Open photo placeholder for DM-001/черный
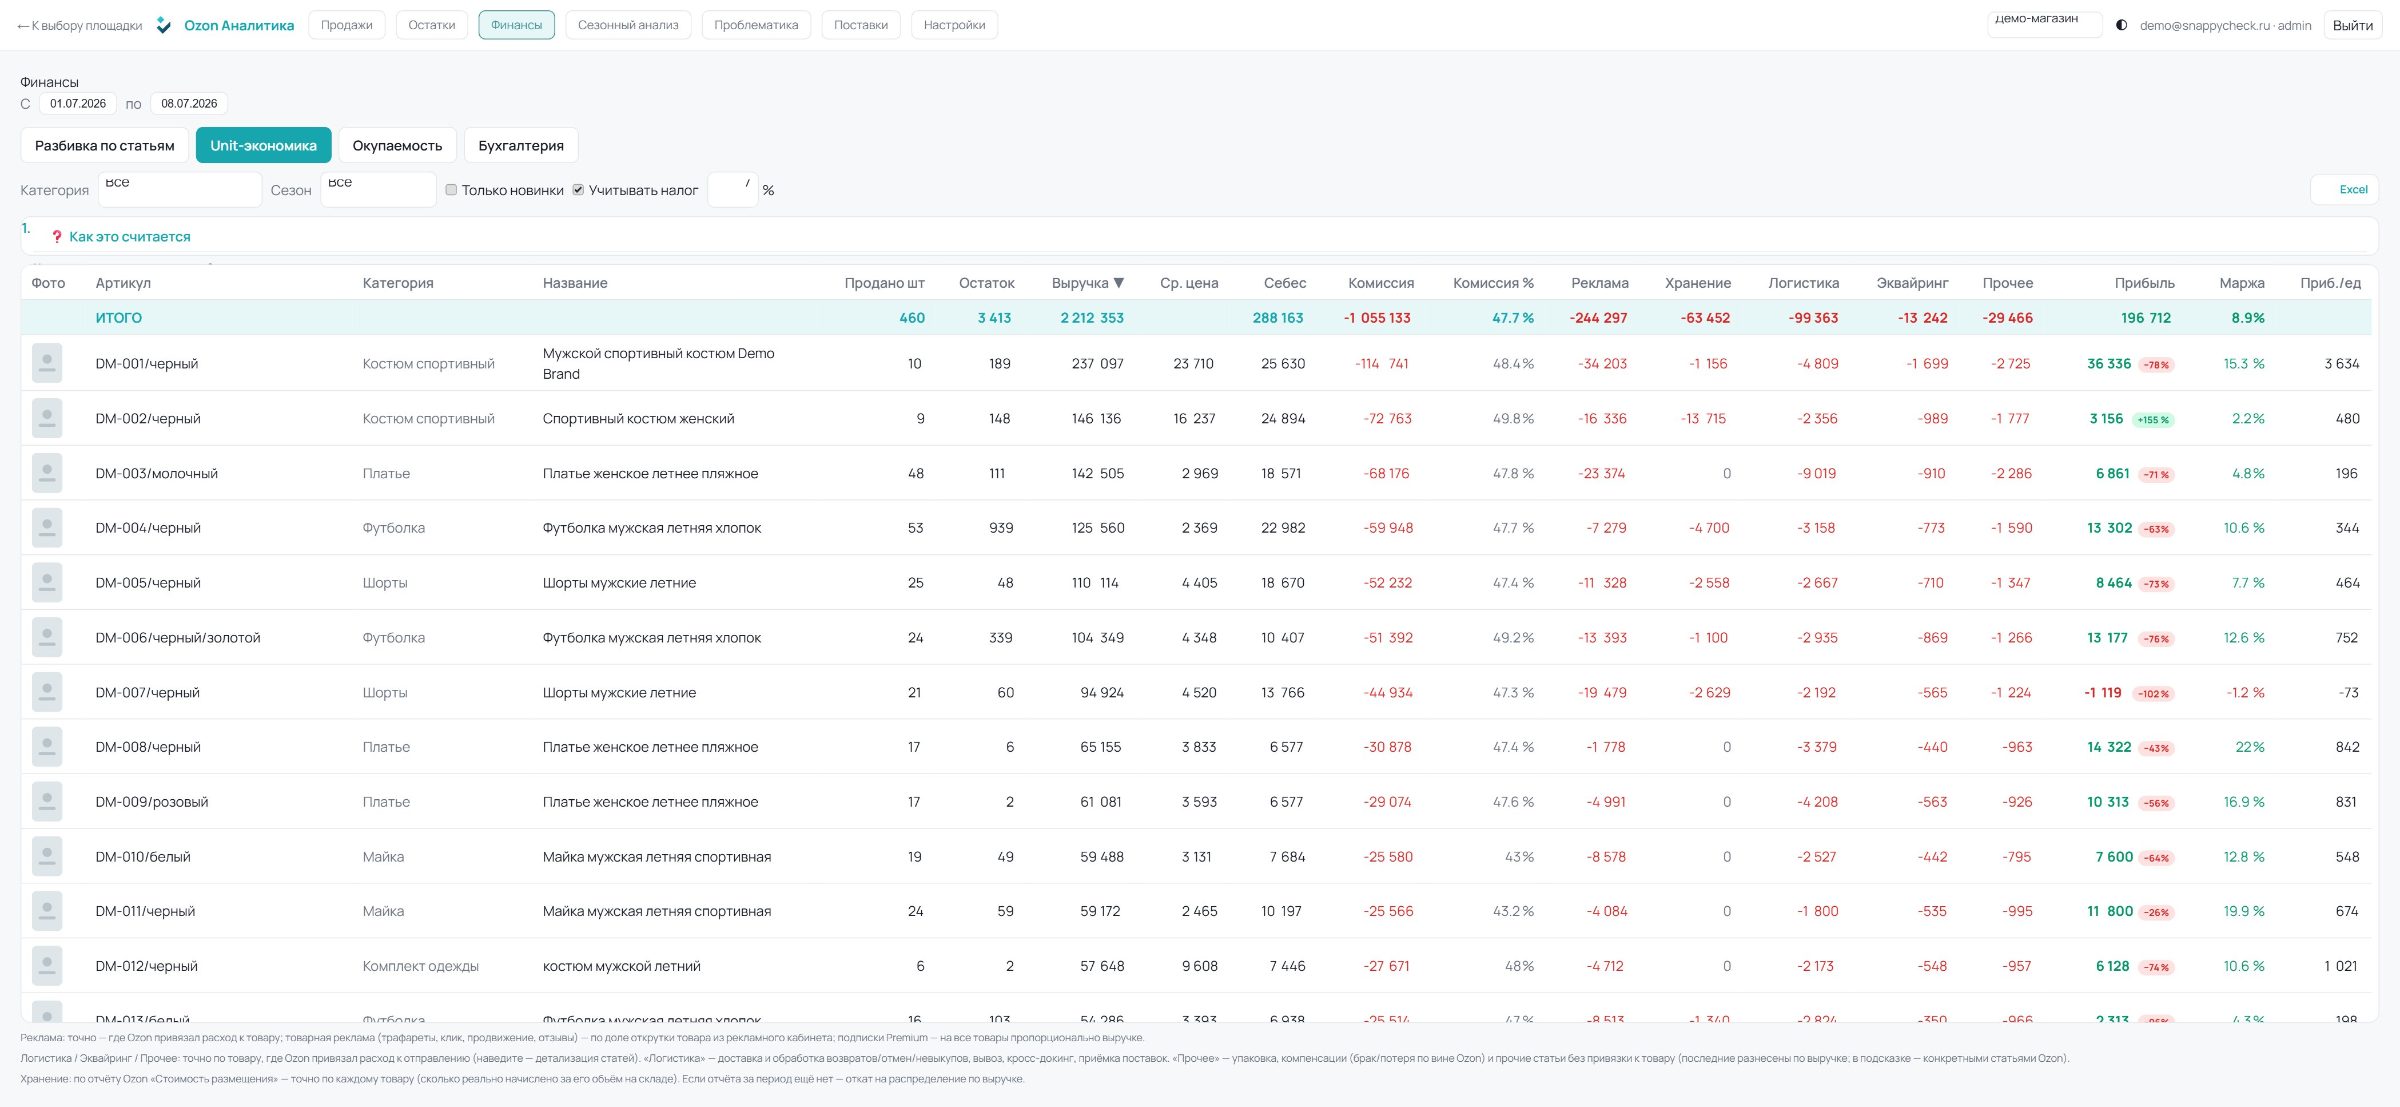This screenshot has height=1107, width=2400. coord(47,363)
